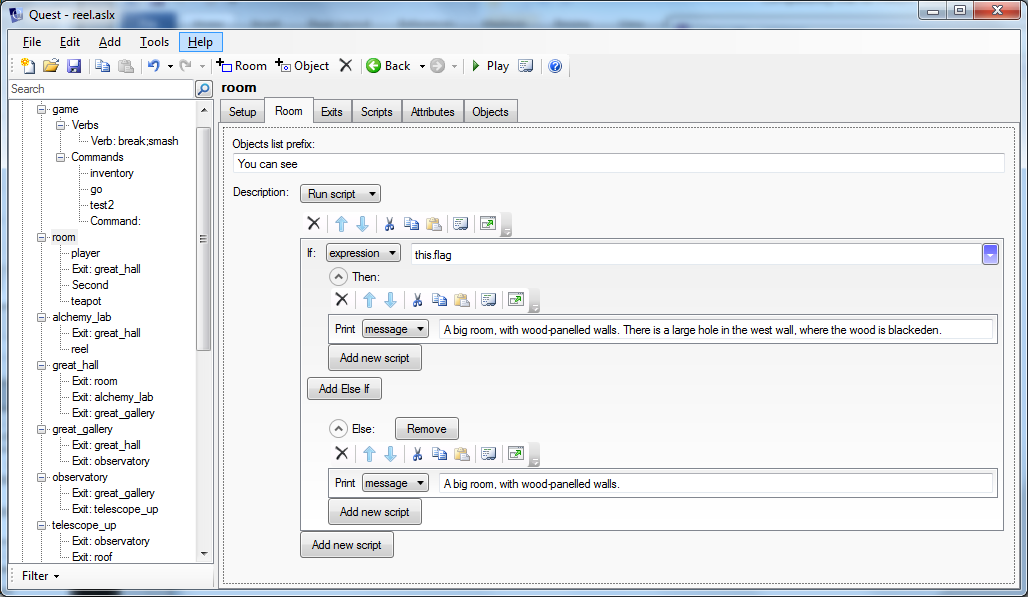Switch to the Exits tab
The width and height of the screenshot is (1028, 597).
pos(332,112)
